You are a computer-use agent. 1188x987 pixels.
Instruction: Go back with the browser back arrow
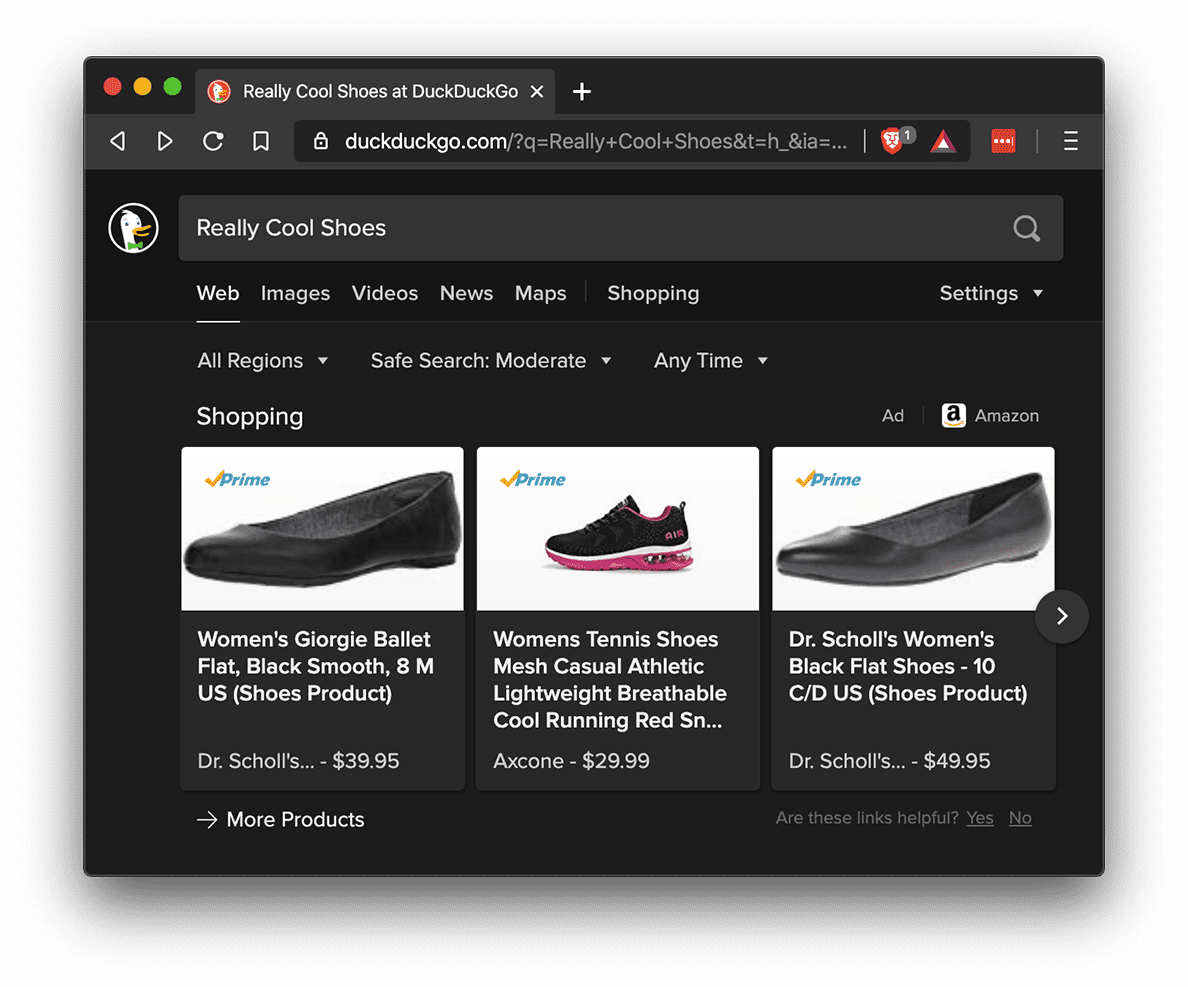coord(117,141)
